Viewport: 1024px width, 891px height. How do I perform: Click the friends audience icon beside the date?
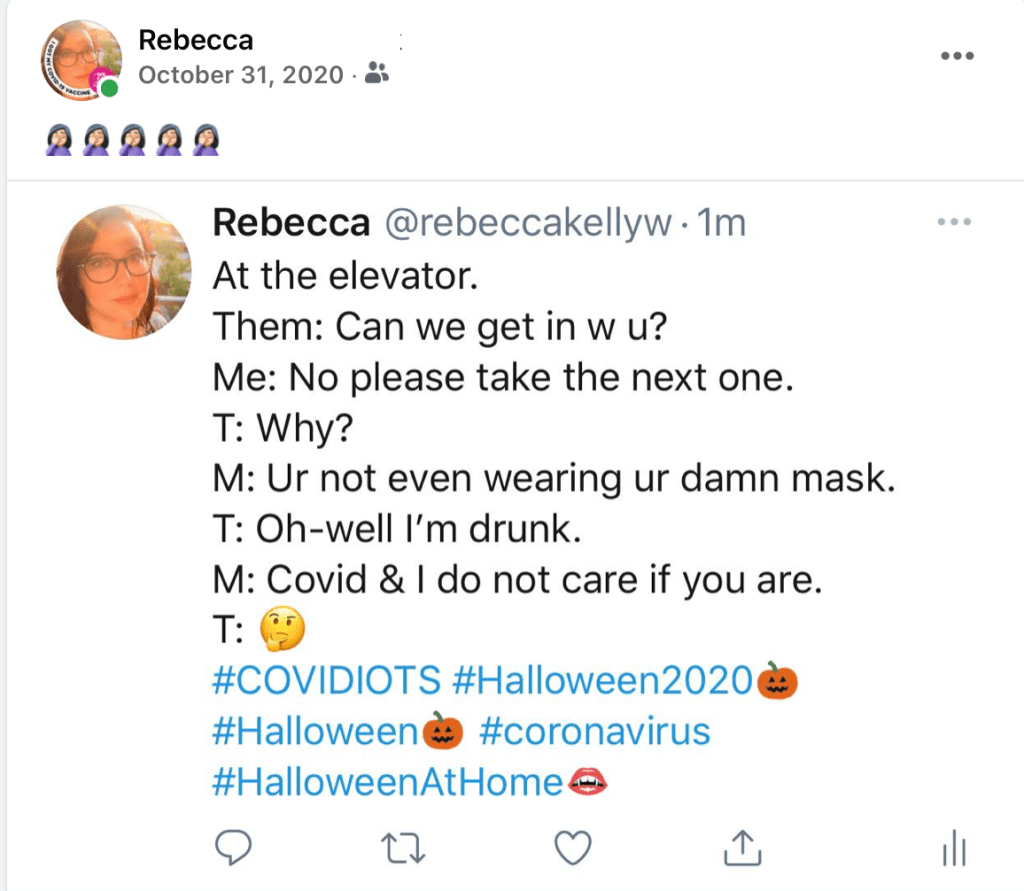(377, 73)
